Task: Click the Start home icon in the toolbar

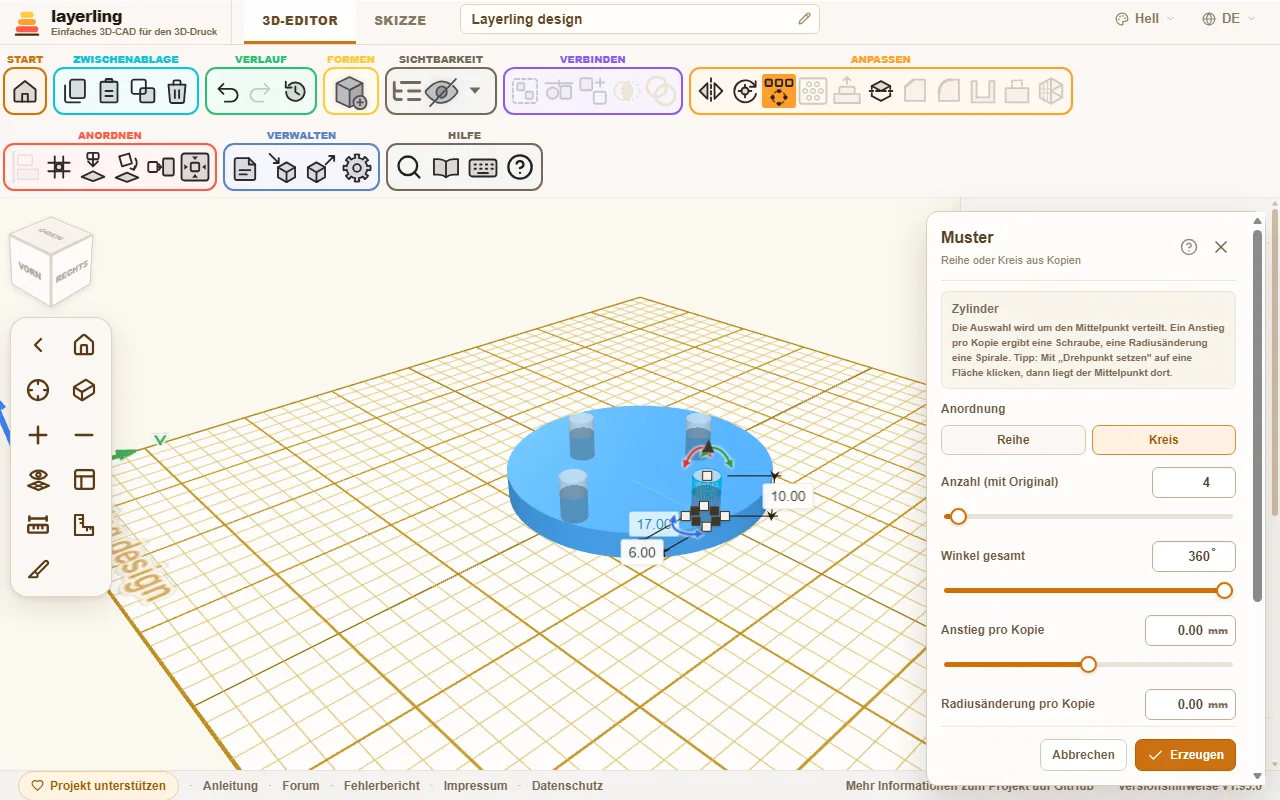Action: (x=25, y=92)
